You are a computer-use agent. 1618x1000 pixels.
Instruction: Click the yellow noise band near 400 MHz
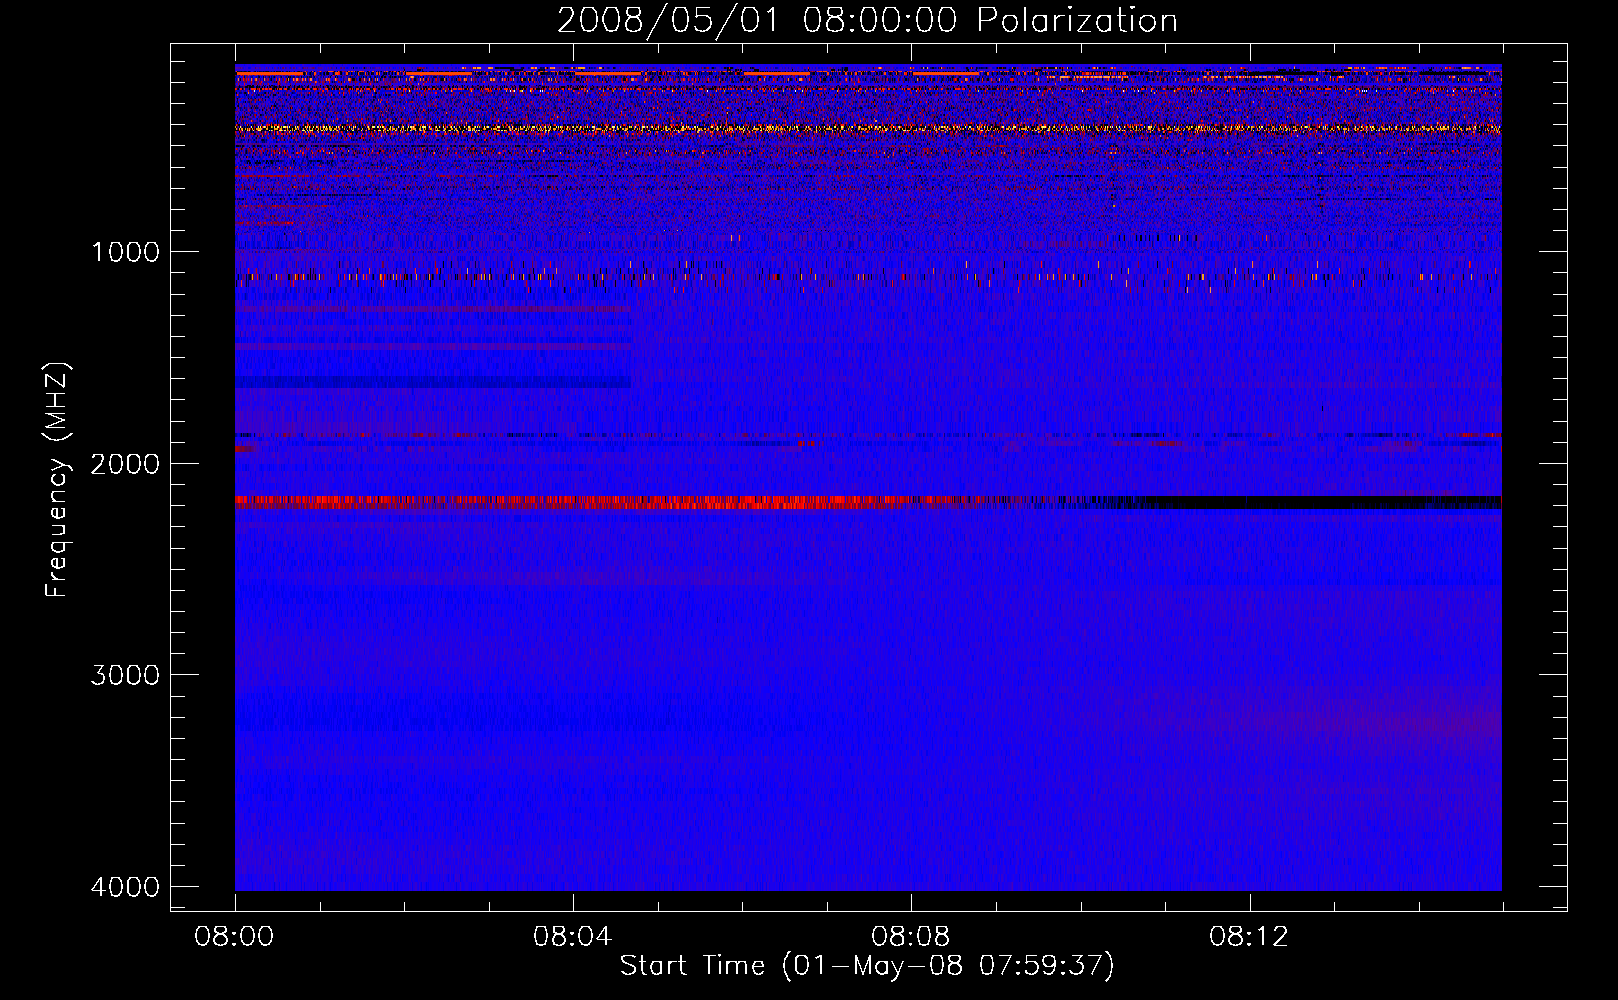tap(868, 128)
